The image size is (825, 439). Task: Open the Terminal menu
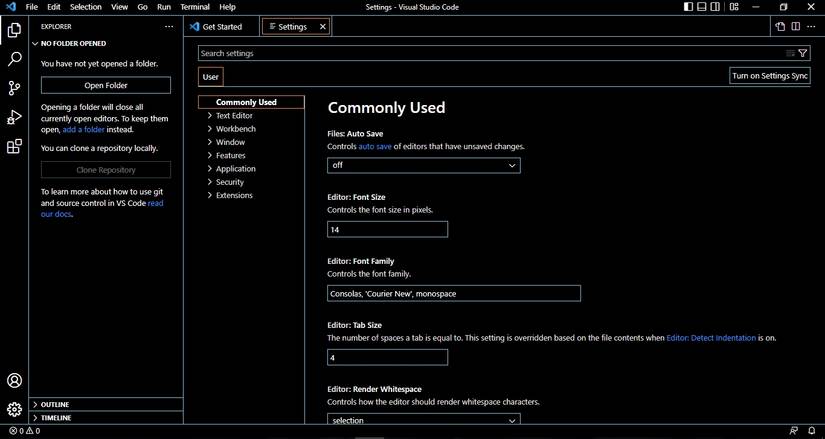194,7
